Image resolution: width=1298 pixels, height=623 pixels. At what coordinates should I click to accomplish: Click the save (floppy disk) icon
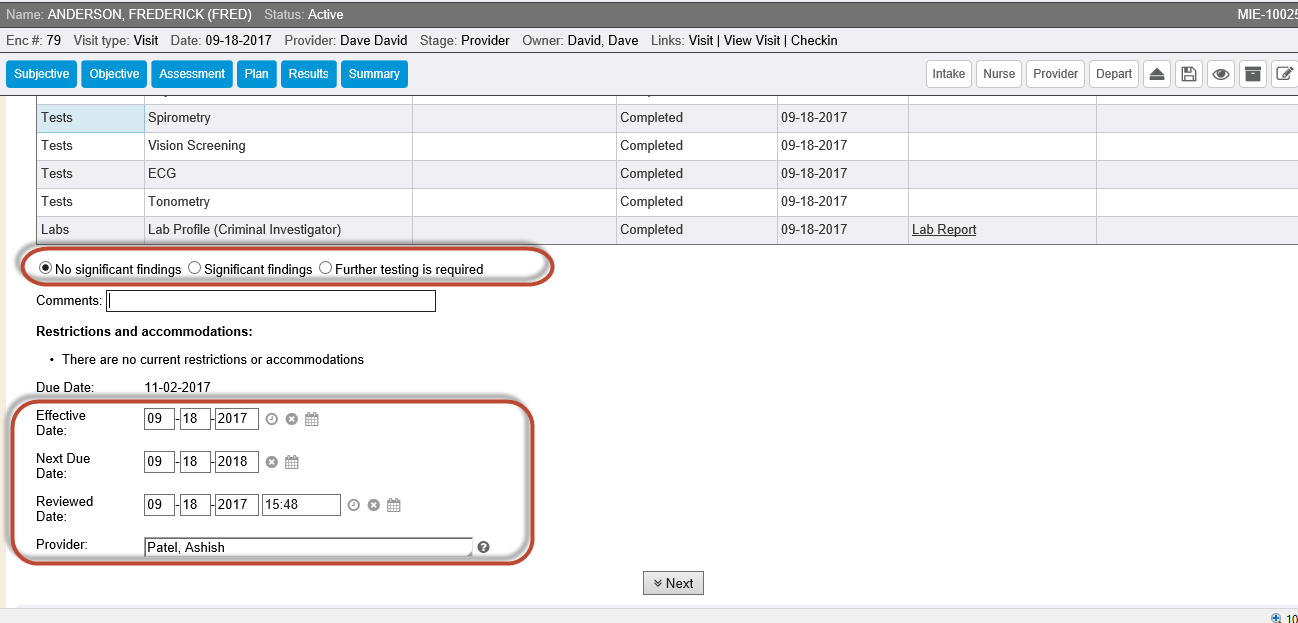pyautogui.click(x=1188, y=74)
